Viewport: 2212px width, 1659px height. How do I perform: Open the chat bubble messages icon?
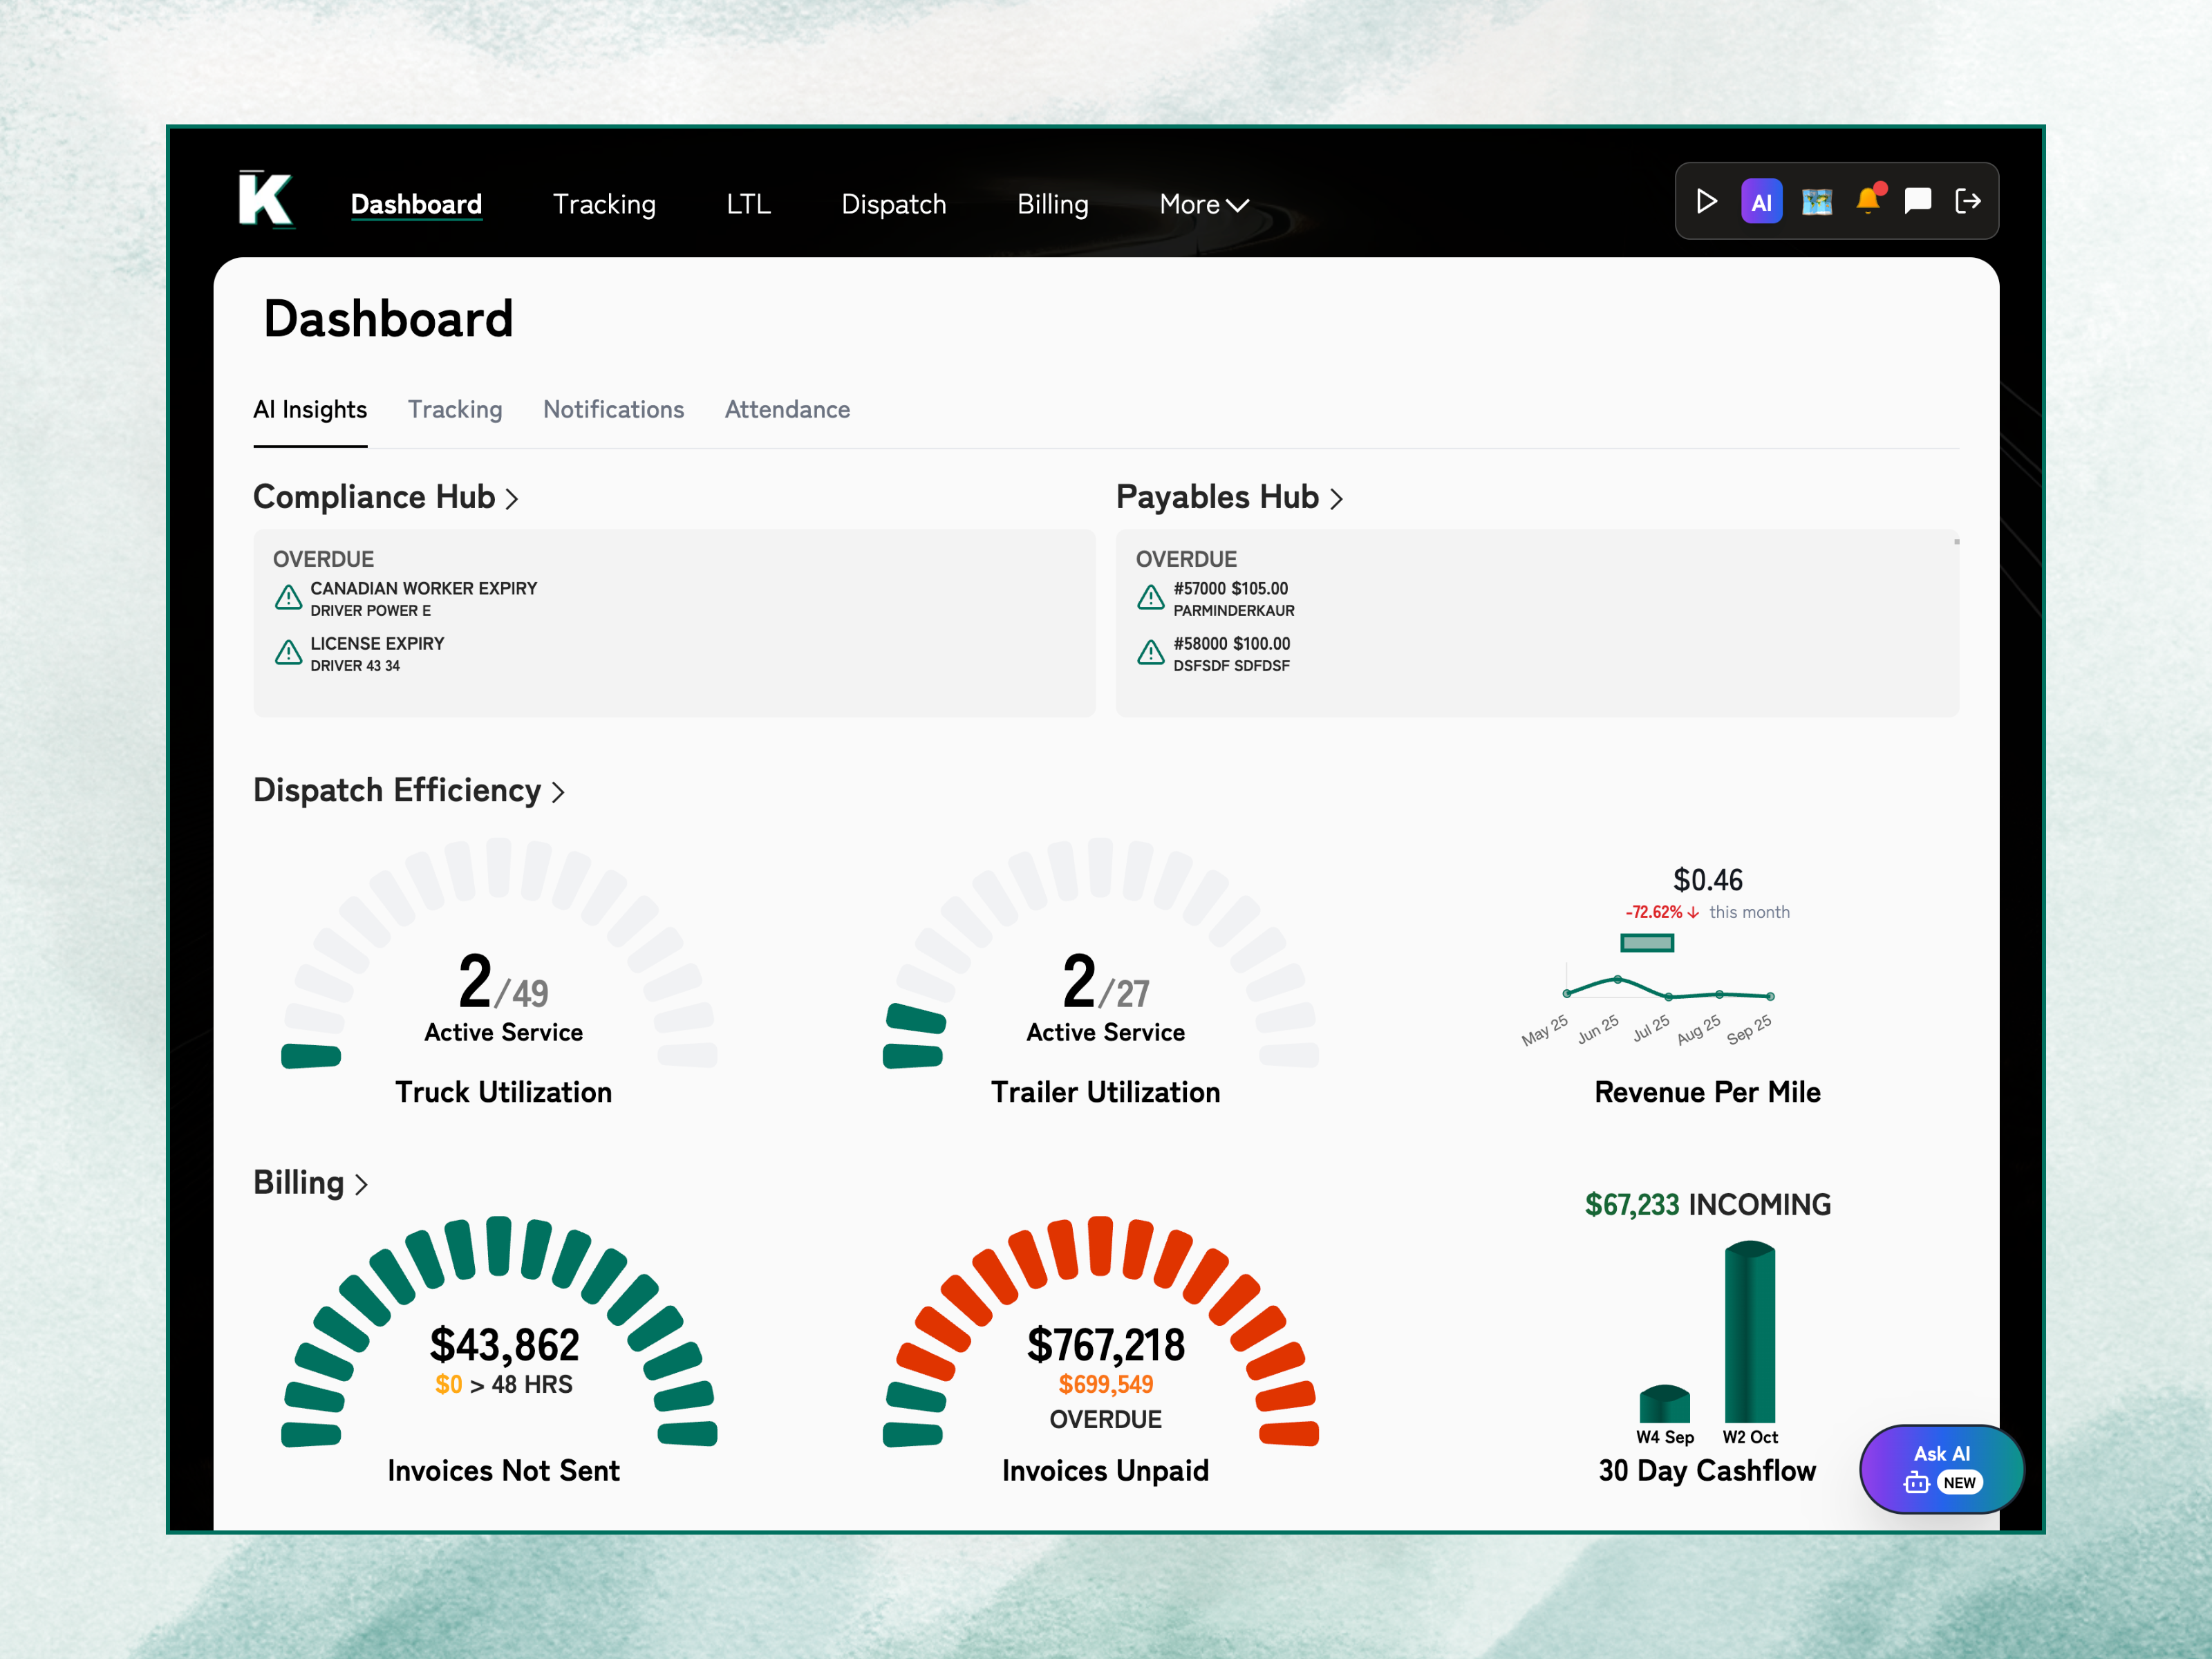[1917, 201]
